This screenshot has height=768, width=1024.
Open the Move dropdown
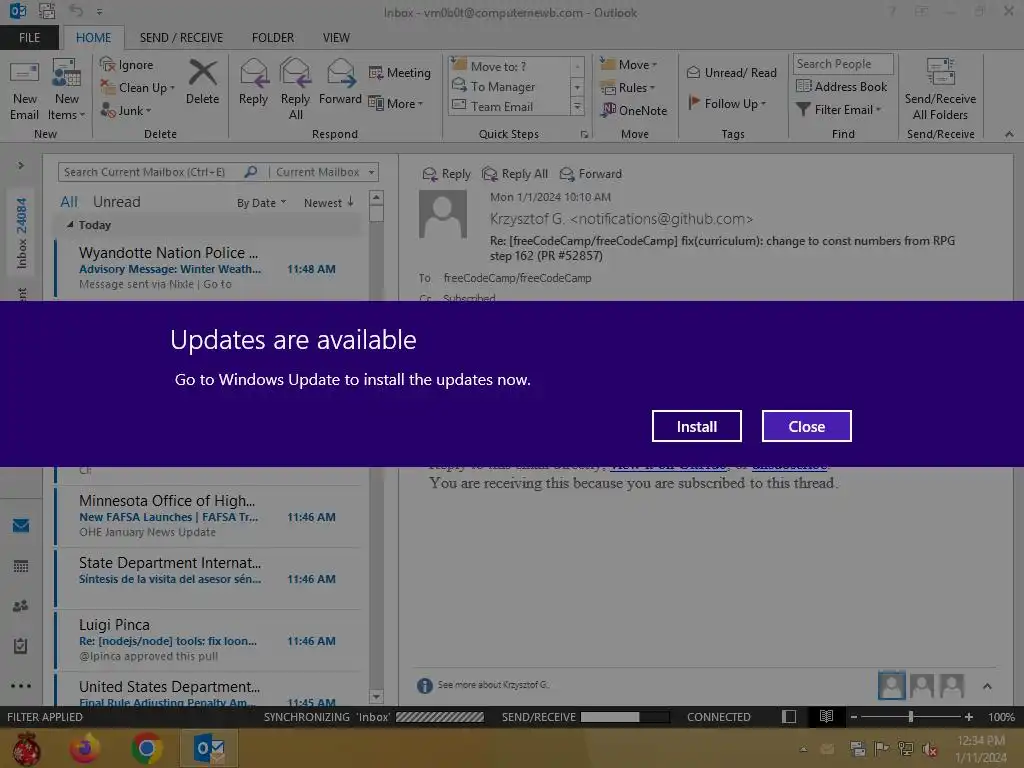[x=629, y=65]
